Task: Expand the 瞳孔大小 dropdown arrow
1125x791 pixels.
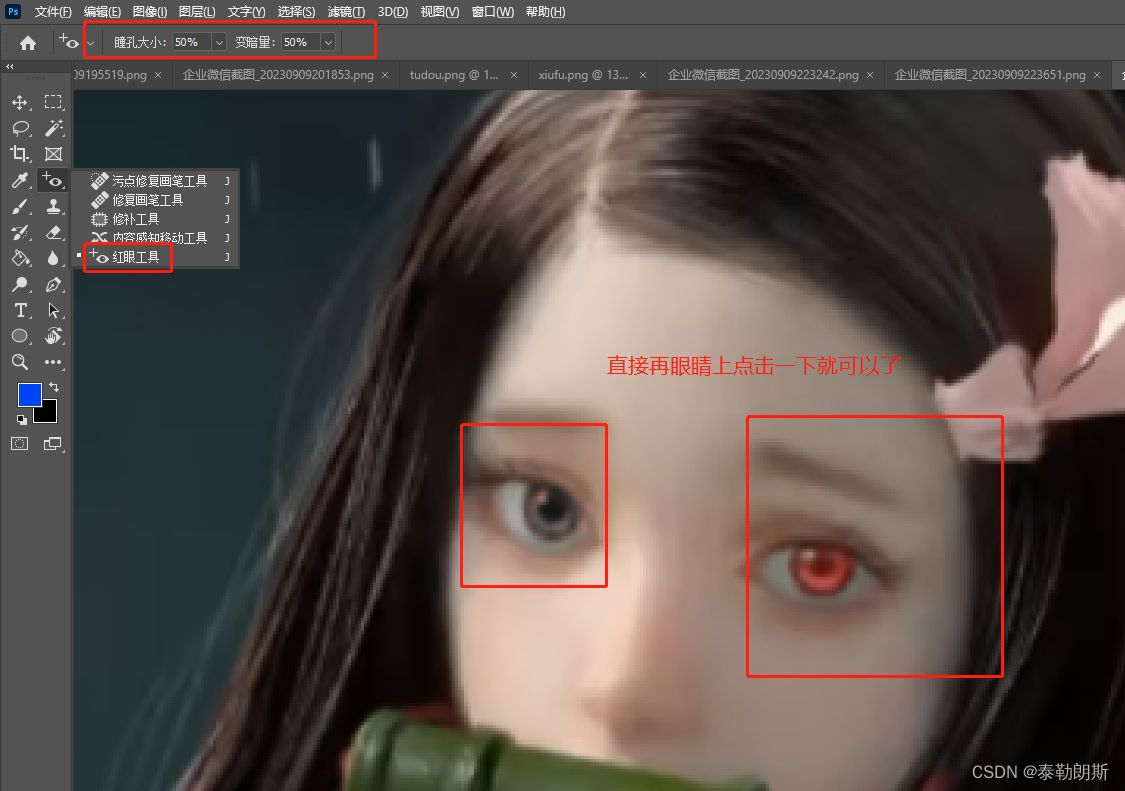Action: coord(220,42)
